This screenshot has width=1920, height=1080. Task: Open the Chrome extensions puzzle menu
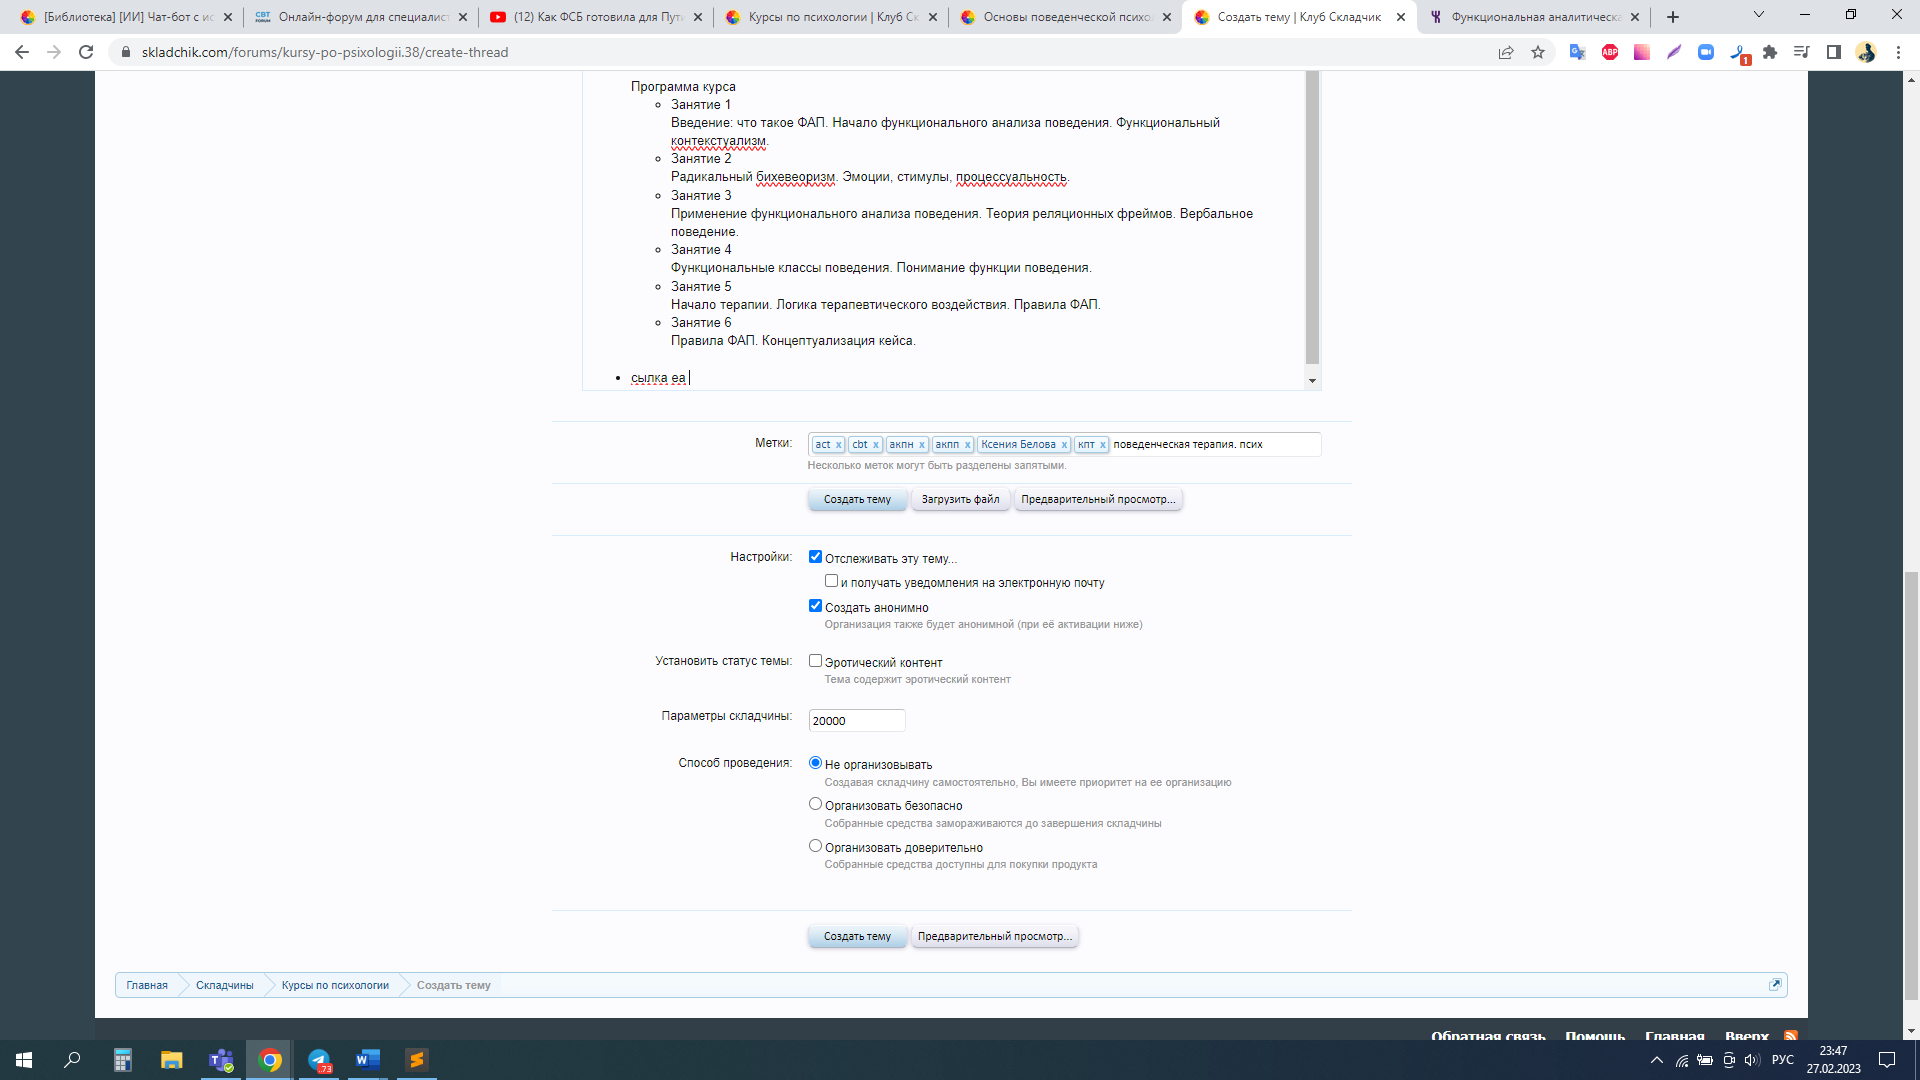[1770, 52]
